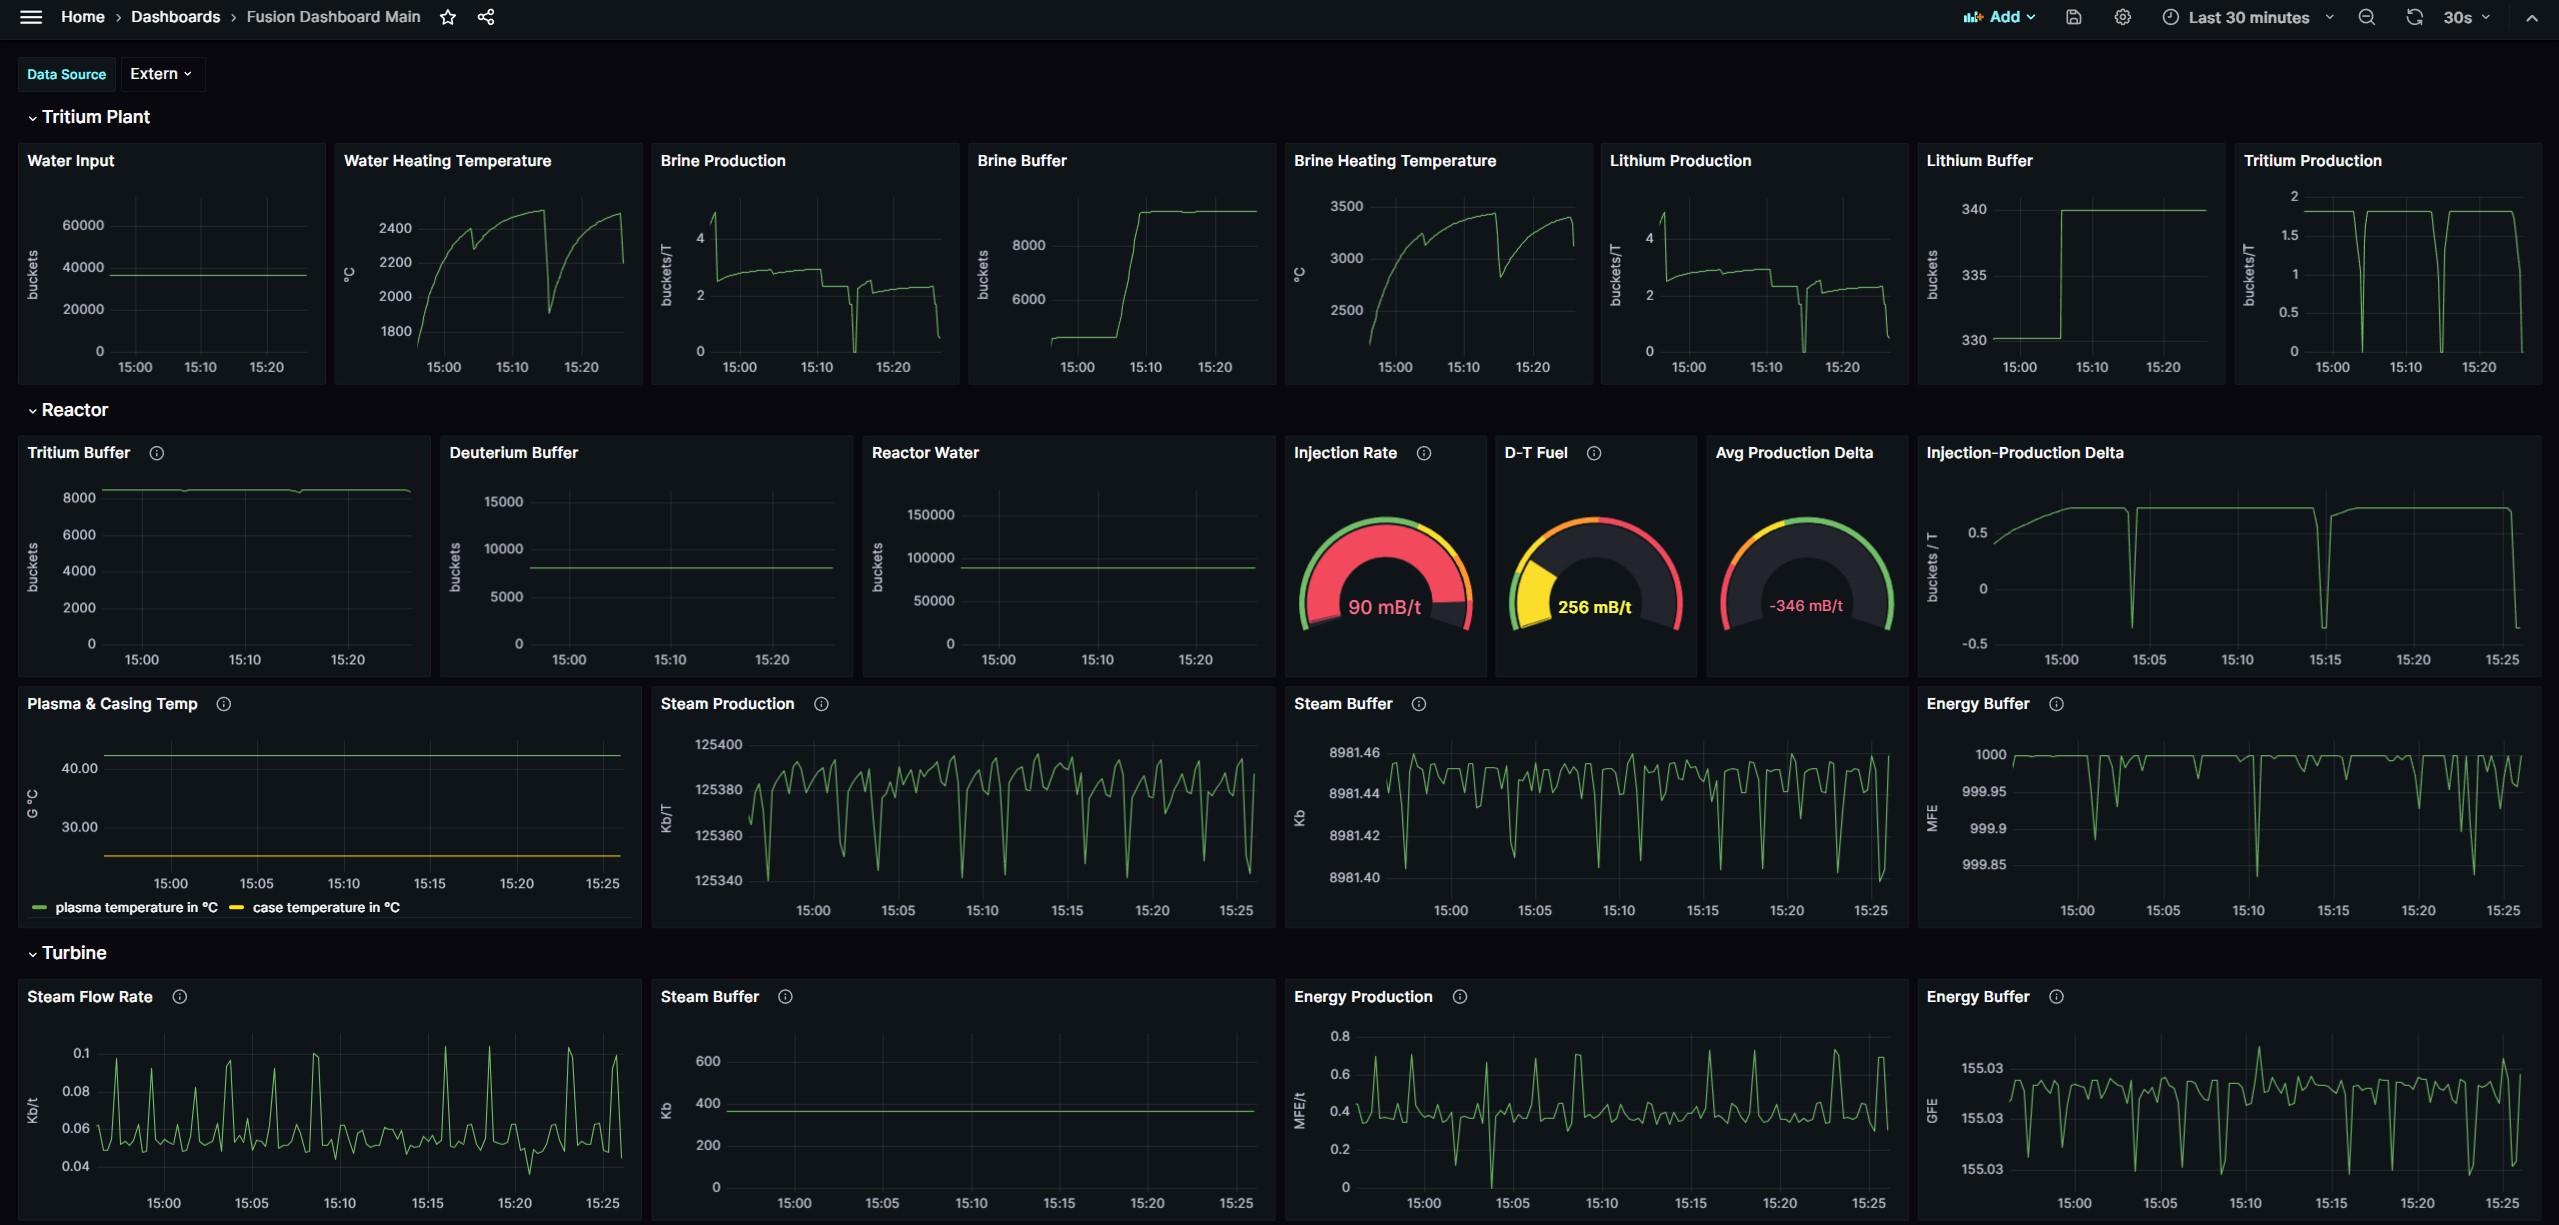2559x1225 pixels.
Task: Open Lithium Buffer panel title
Action: click(x=1980, y=161)
